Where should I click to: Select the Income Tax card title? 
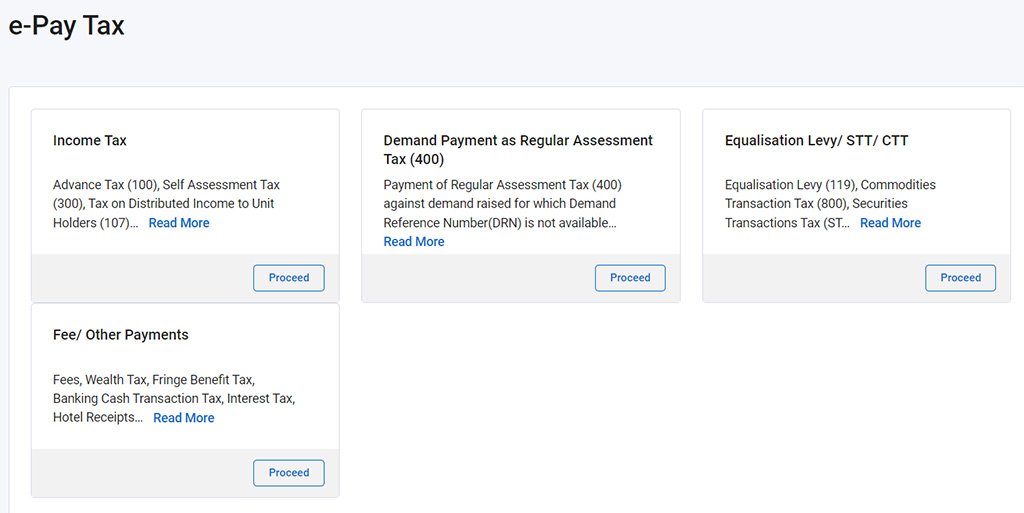coord(90,141)
